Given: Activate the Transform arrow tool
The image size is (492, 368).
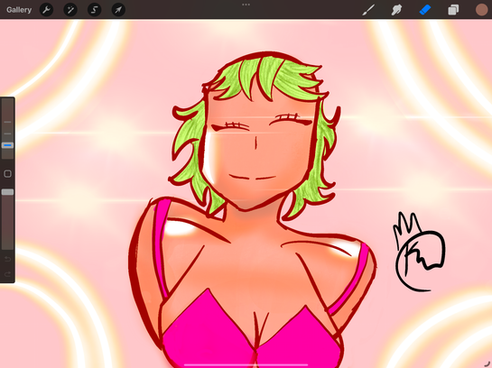Looking at the screenshot, I should (x=118, y=10).
